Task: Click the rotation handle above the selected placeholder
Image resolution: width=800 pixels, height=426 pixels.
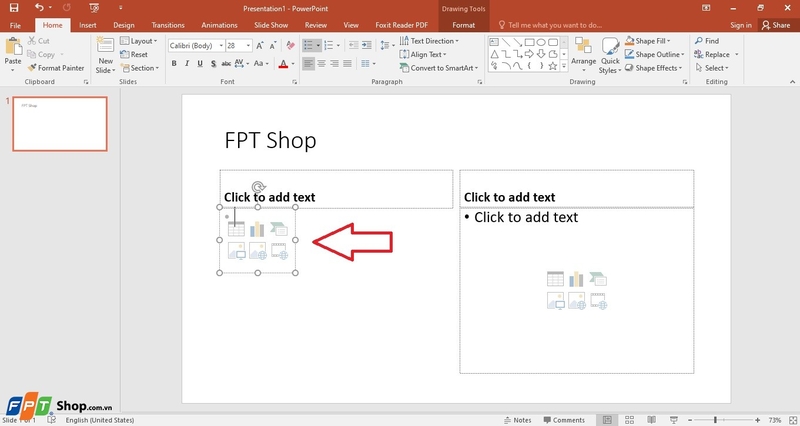Action: coord(259,187)
